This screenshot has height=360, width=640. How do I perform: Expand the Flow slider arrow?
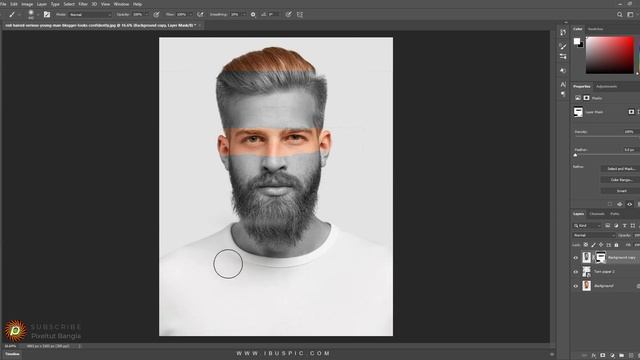coord(190,14)
